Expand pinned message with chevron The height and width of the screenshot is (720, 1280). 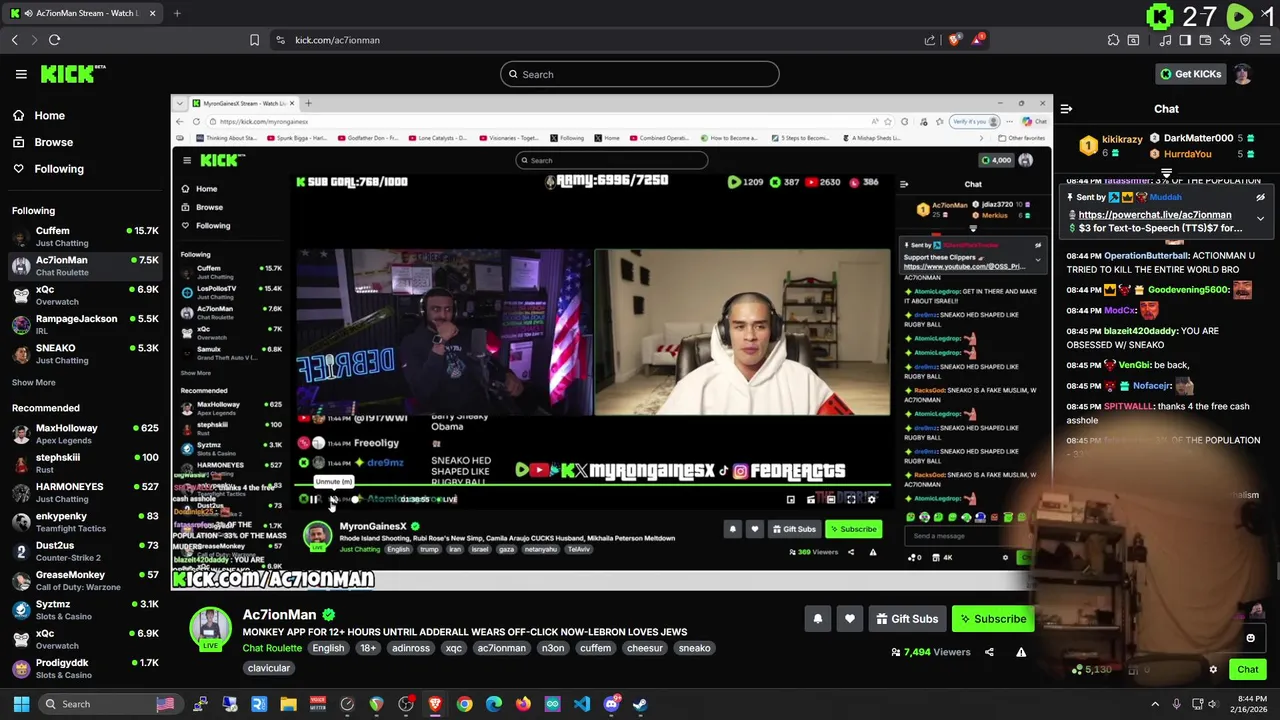tap(1260, 218)
